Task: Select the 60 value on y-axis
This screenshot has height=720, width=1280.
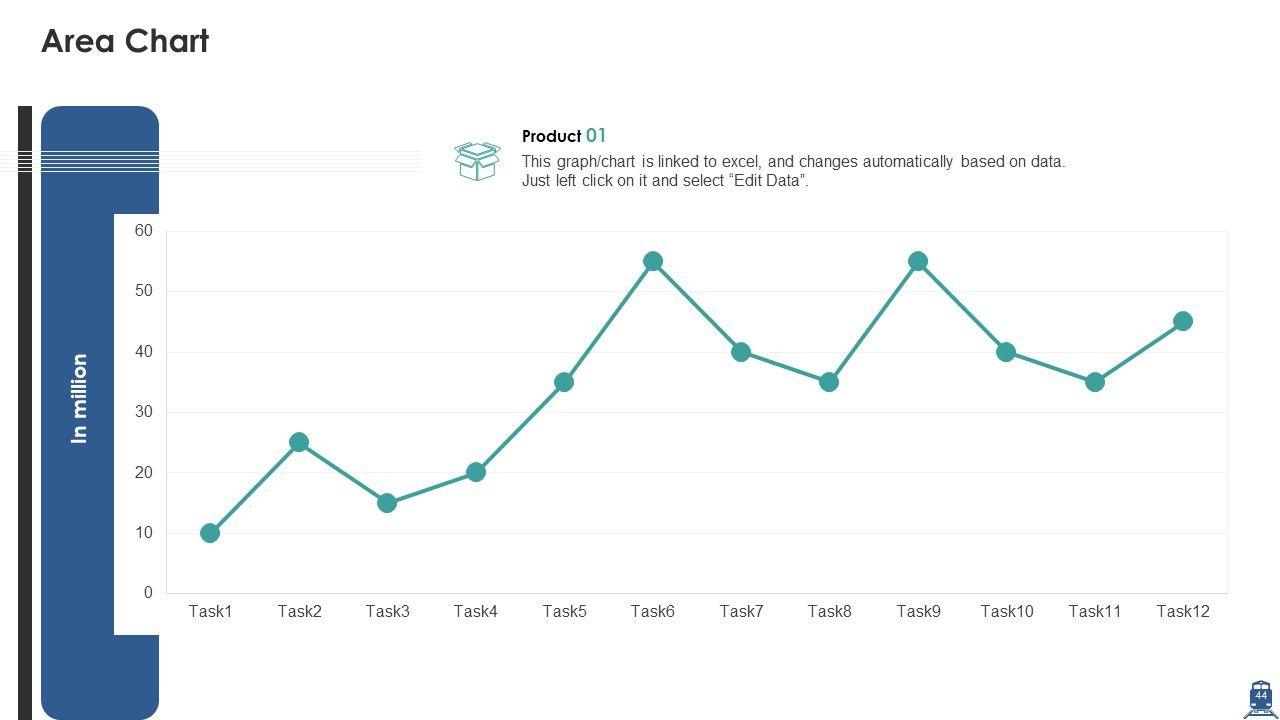Action: [144, 231]
